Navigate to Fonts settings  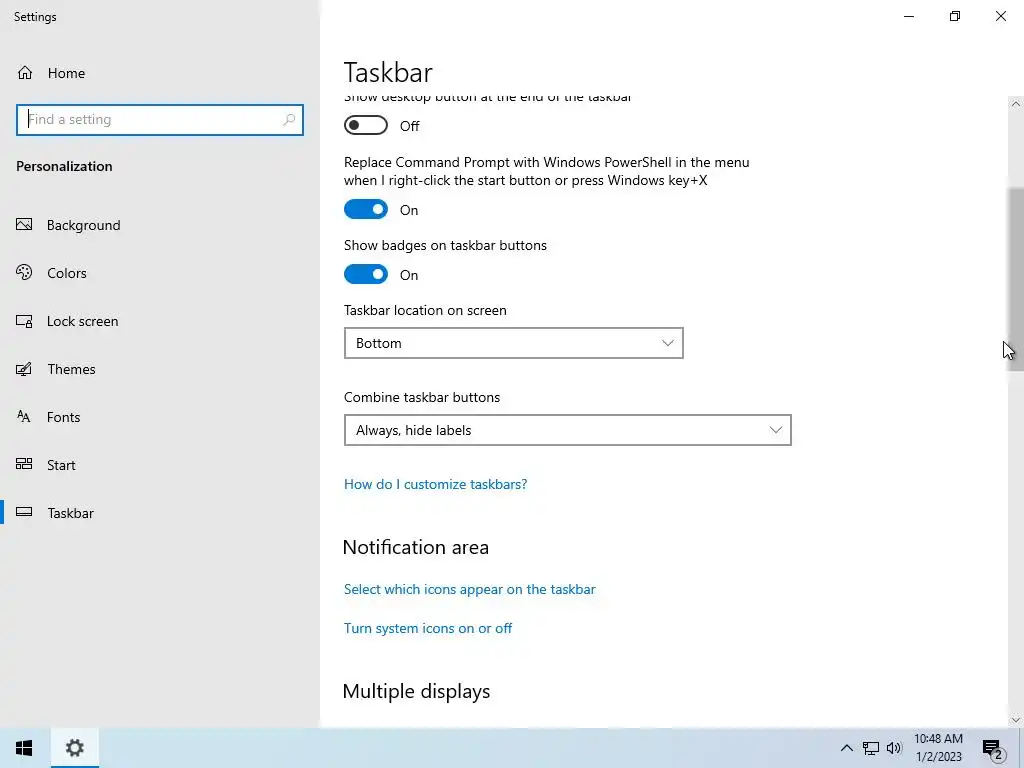pyautogui.click(x=63, y=417)
